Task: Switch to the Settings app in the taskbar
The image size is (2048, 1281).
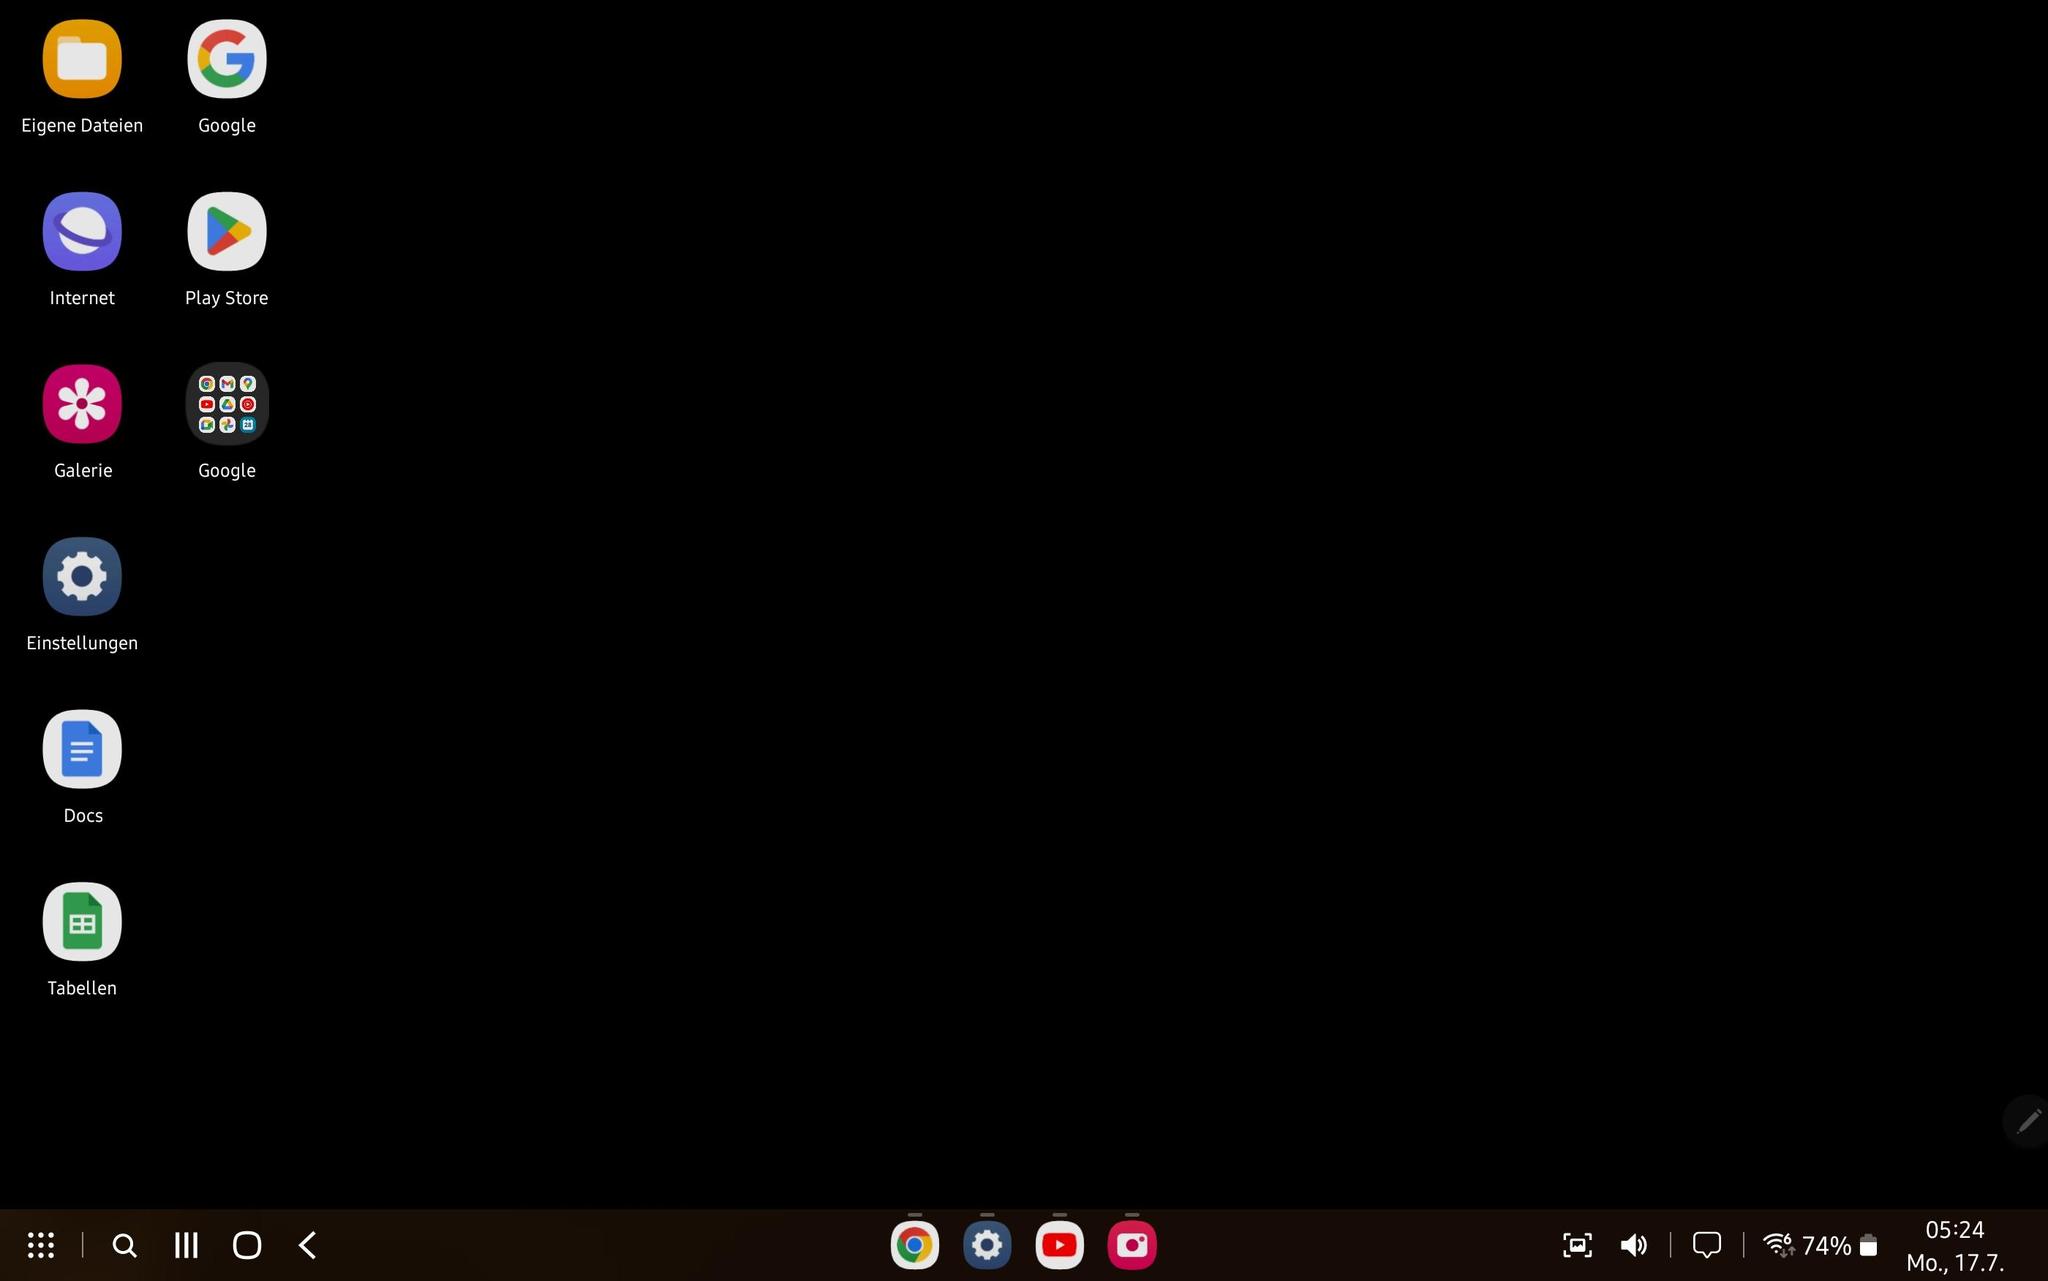Action: (987, 1245)
